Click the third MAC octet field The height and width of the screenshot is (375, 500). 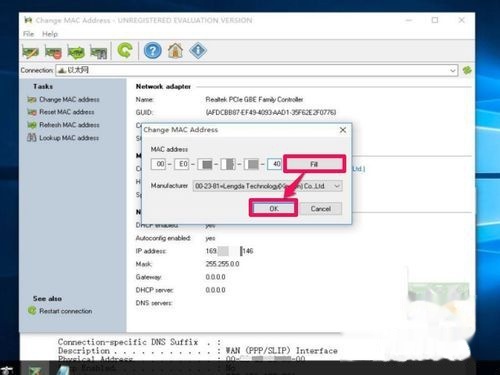[x=205, y=164]
